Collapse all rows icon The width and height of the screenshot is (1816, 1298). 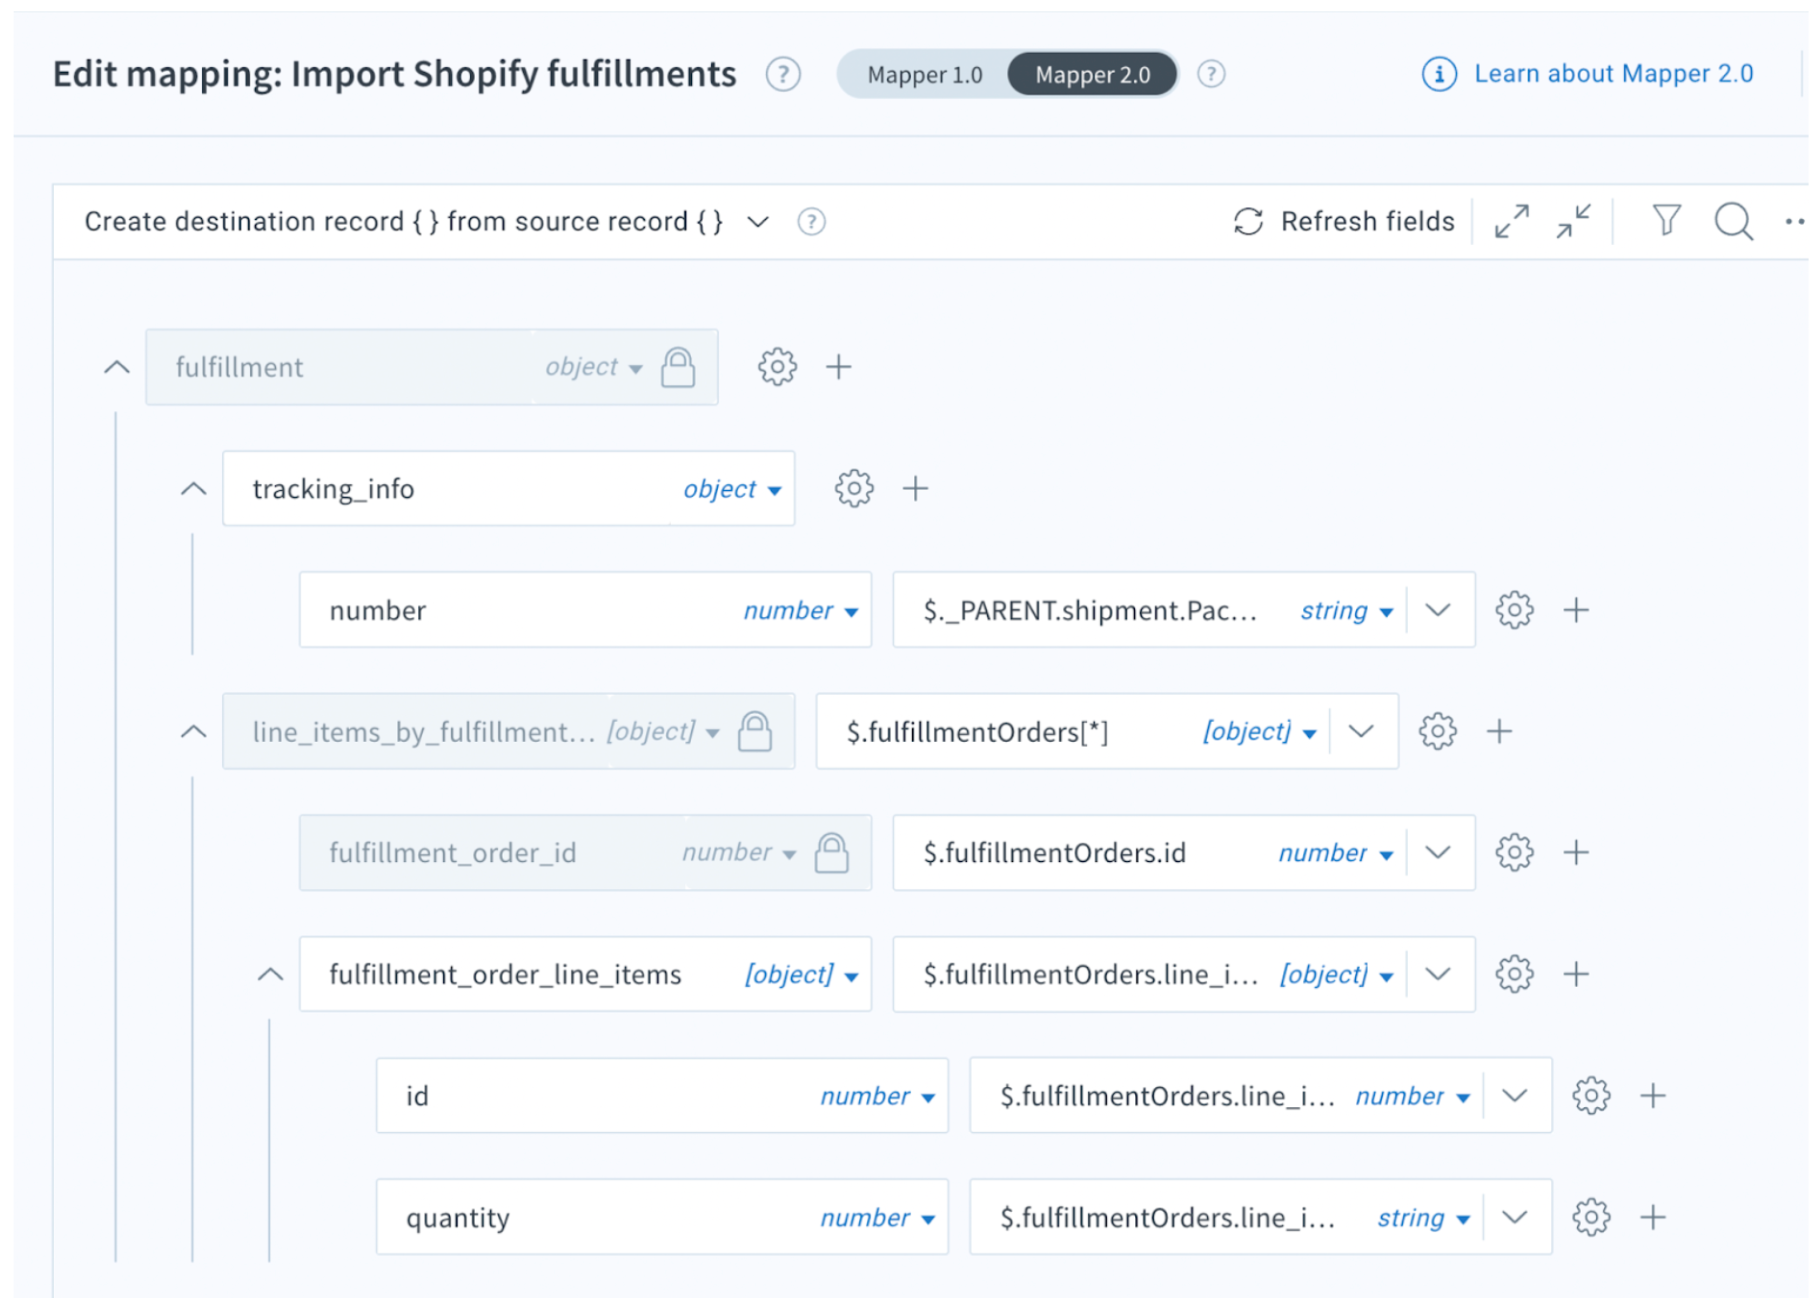click(x=1573, y=221)
